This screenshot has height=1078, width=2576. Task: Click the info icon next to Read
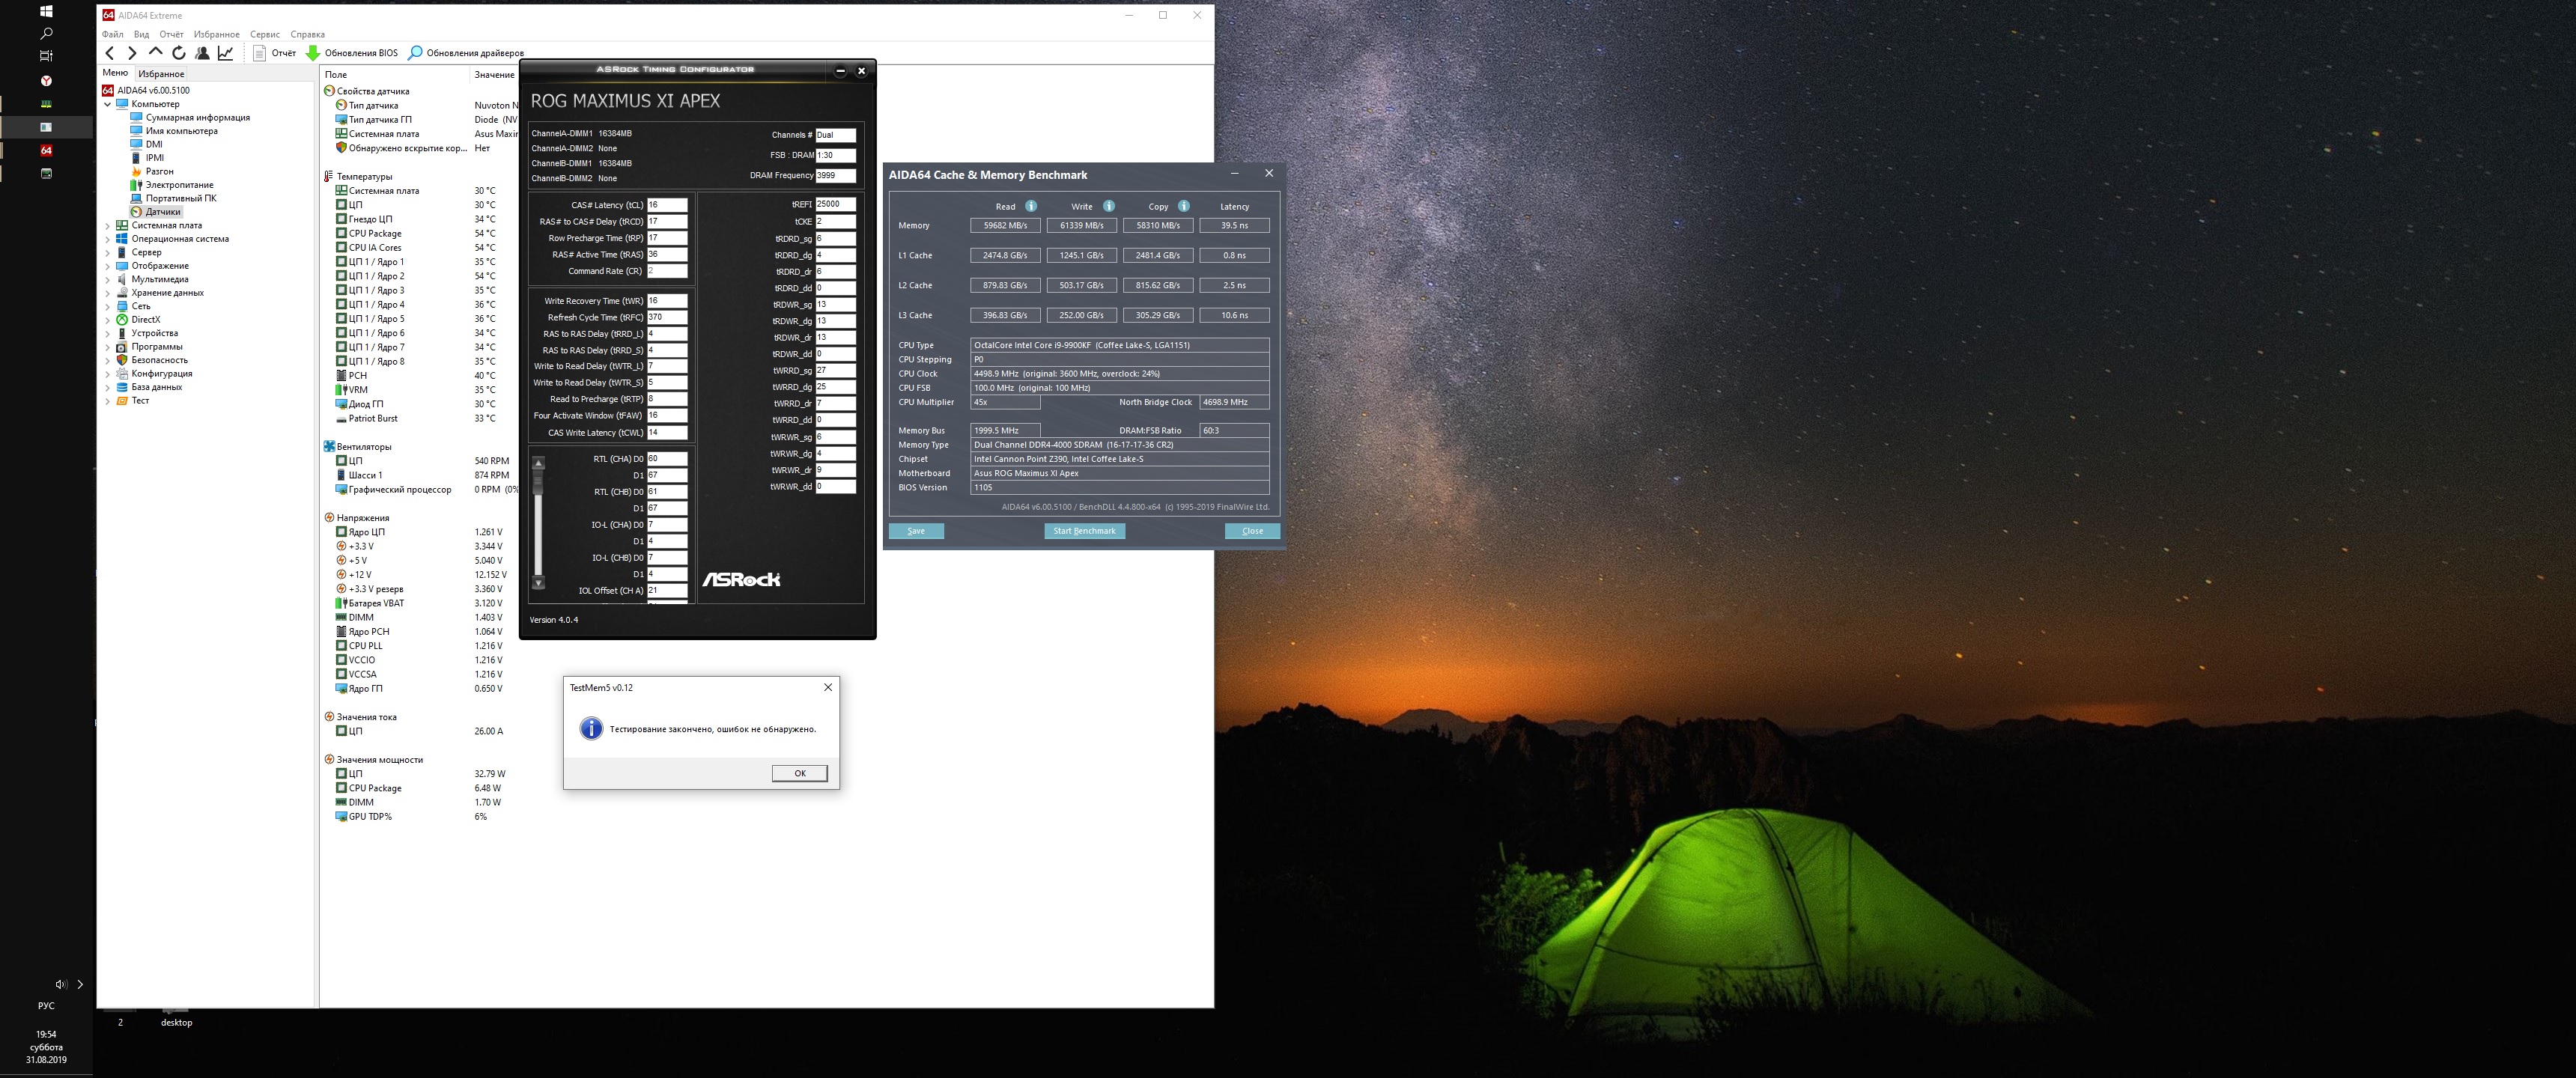coord(1031,206)
